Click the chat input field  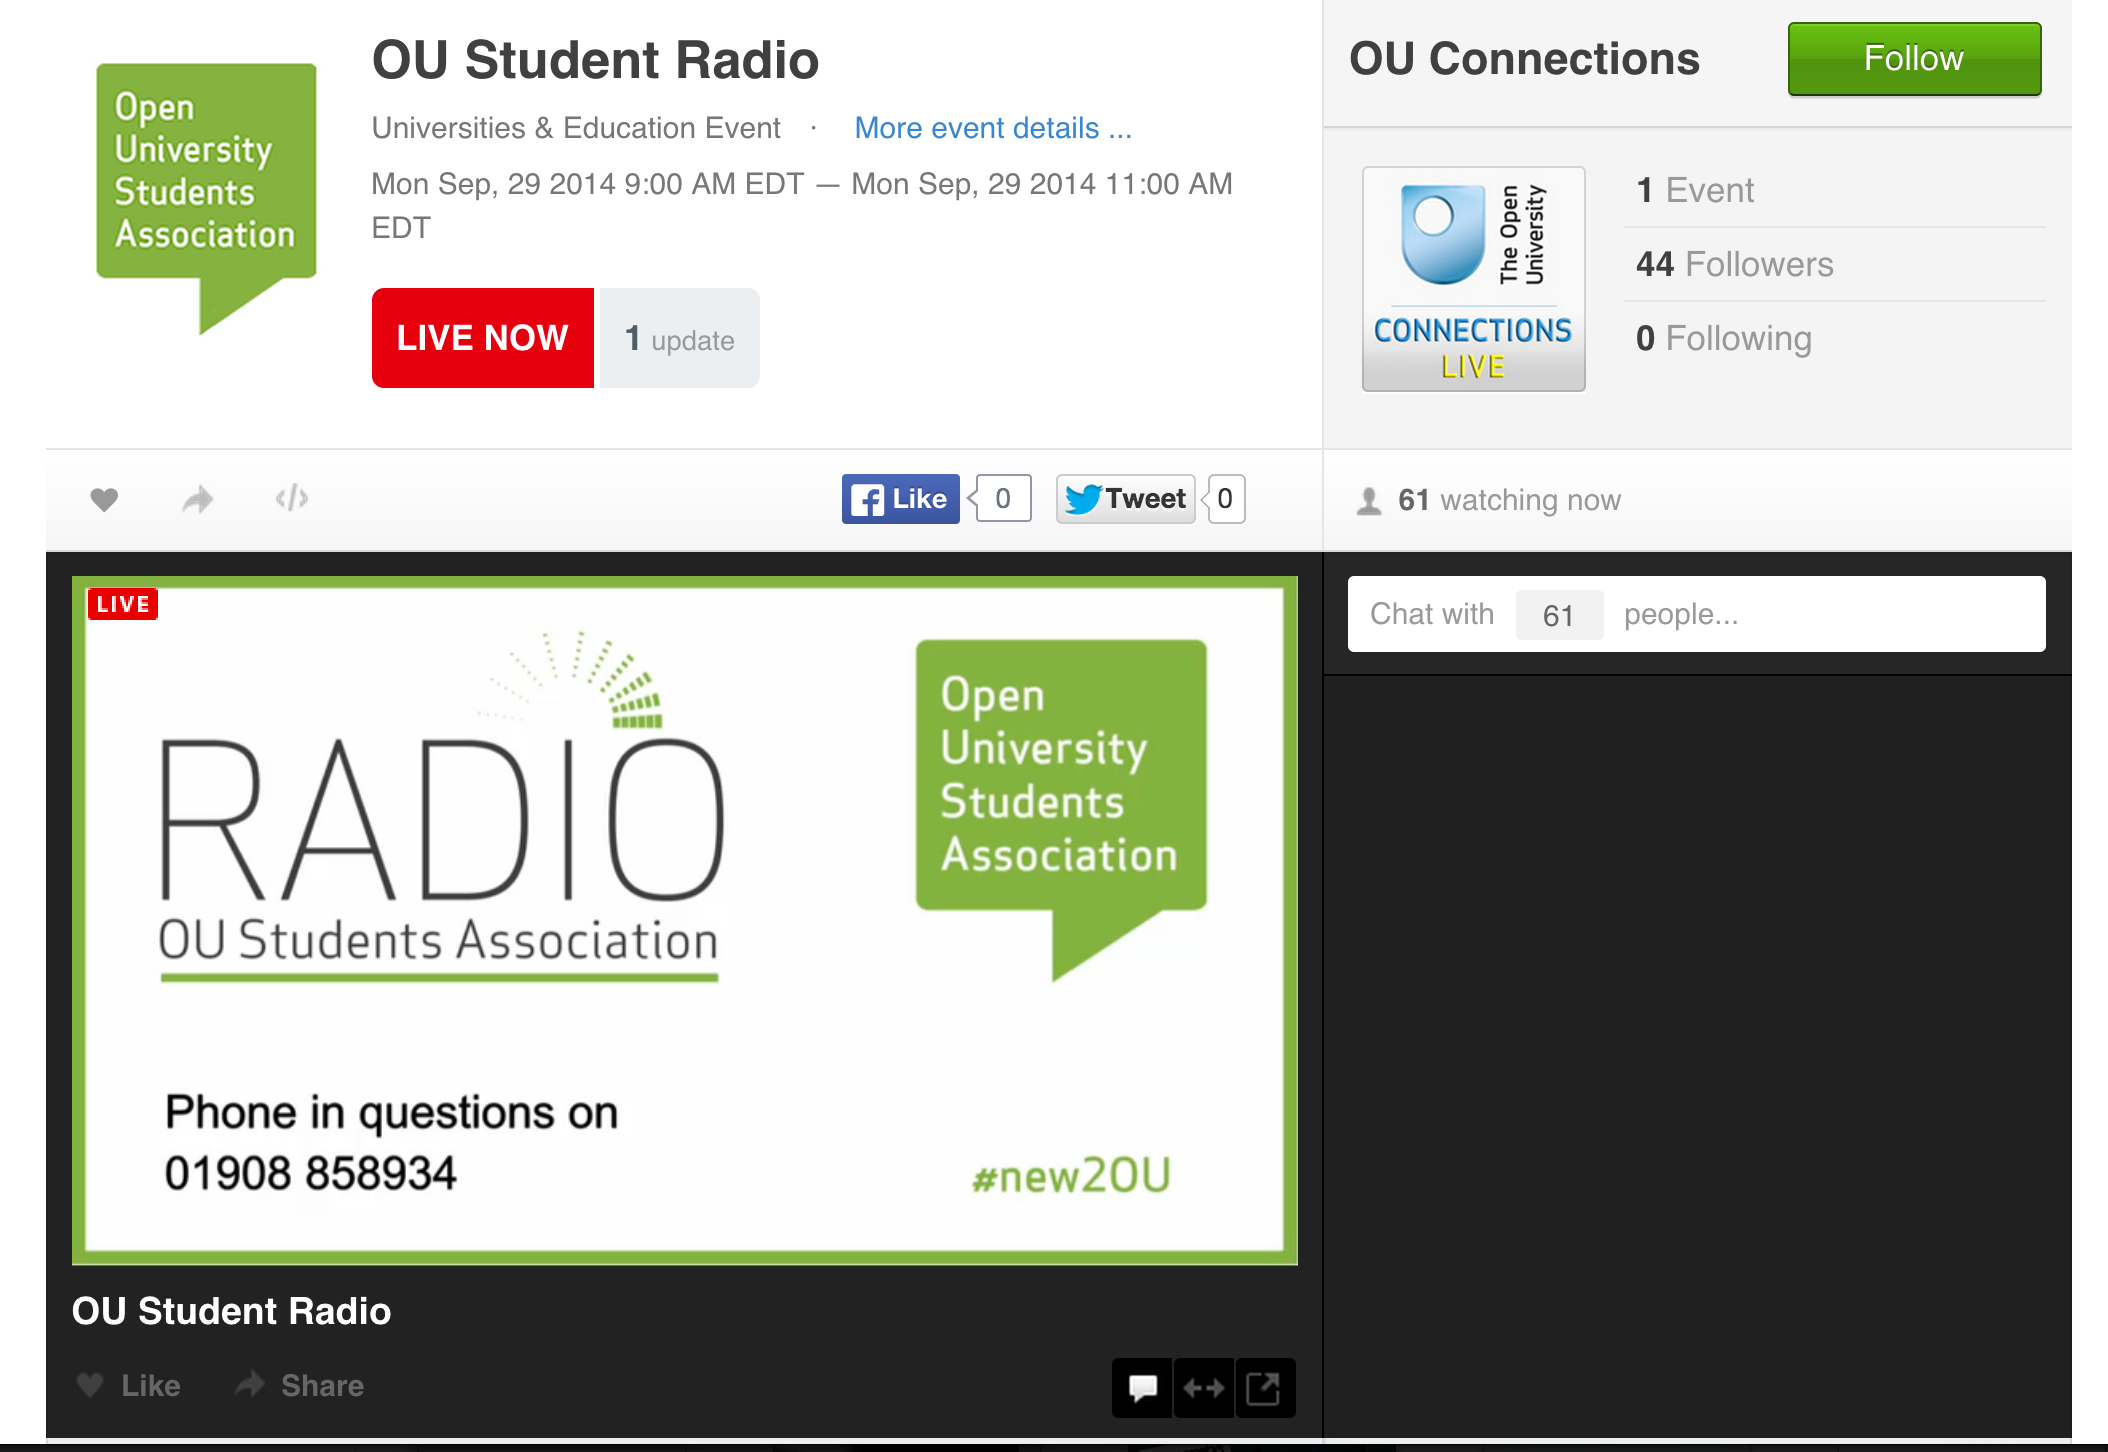pos(1695,614)
